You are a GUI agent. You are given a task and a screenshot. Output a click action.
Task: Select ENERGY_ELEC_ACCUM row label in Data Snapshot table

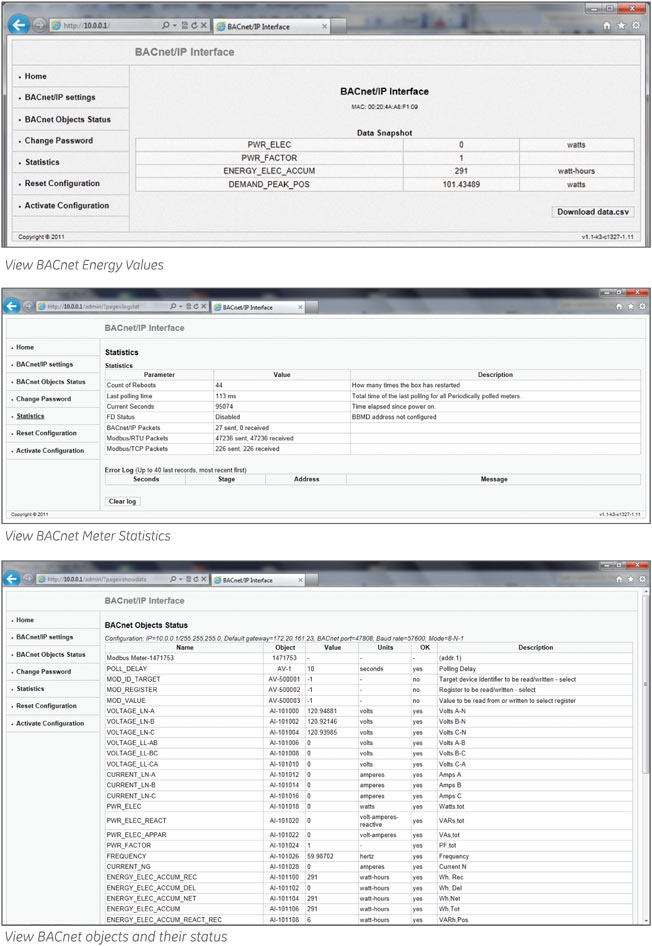(269, 171)
